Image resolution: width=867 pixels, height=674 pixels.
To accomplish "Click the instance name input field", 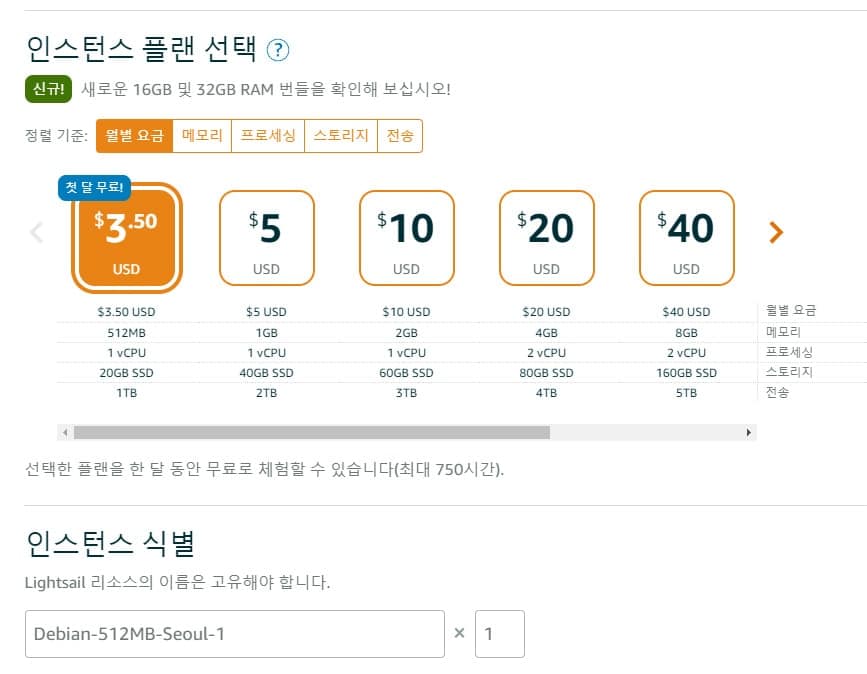I will pos(234,634).
